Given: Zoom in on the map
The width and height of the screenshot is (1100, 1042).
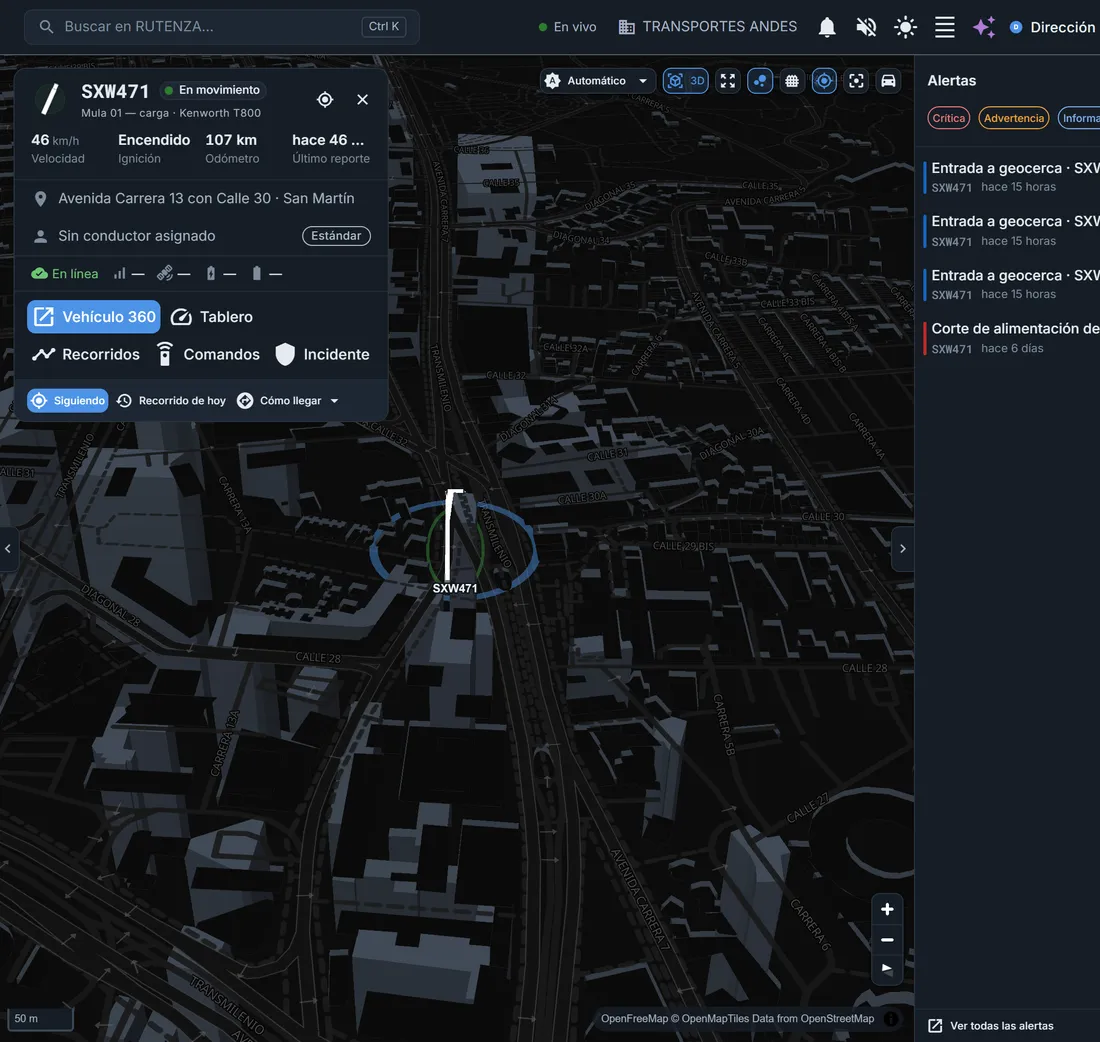Looking at the screenshot, I should [x=887, y=909].
